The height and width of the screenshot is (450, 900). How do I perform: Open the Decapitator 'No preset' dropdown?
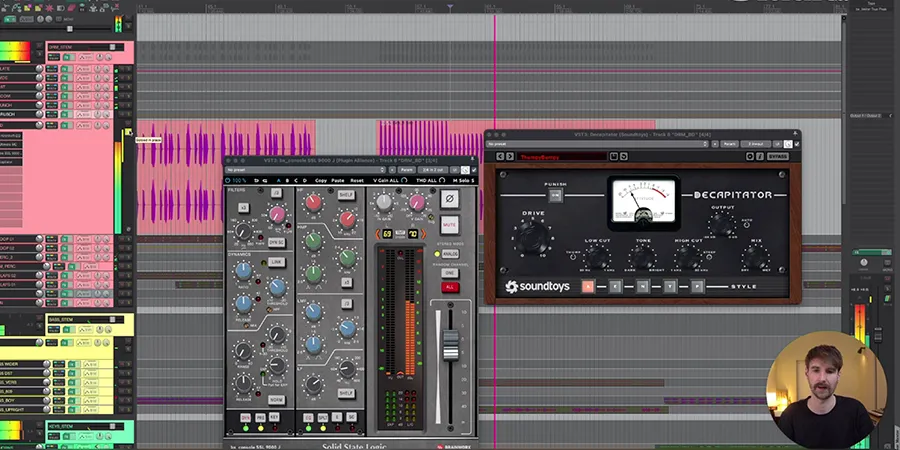[597, 144]
